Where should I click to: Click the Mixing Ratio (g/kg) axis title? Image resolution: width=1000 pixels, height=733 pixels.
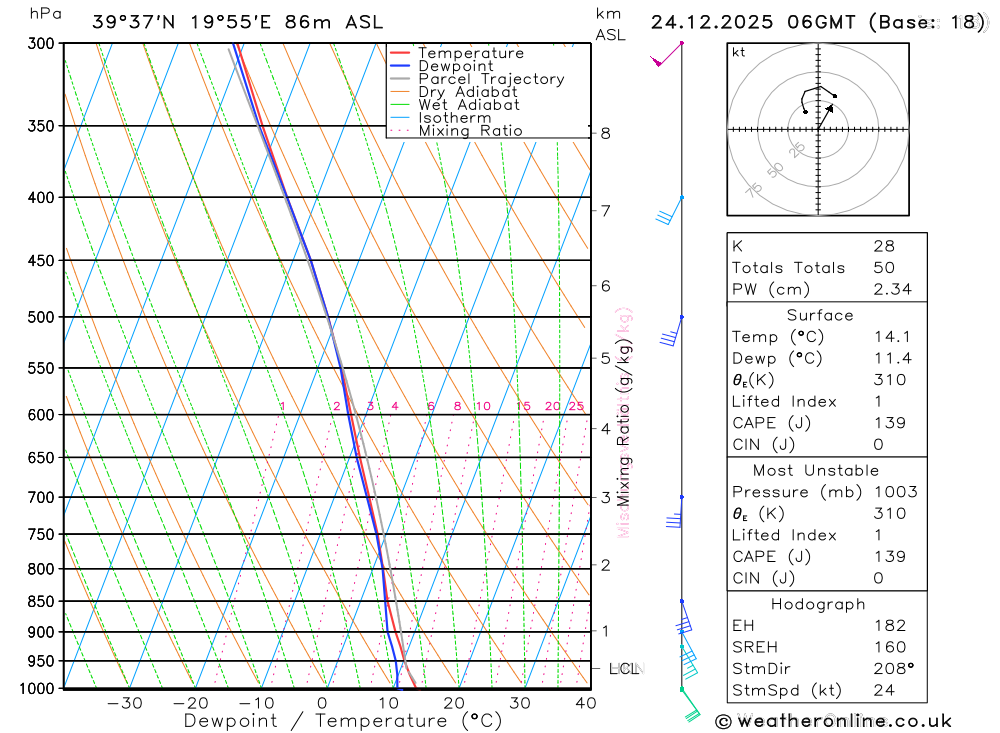pos(624,423)
